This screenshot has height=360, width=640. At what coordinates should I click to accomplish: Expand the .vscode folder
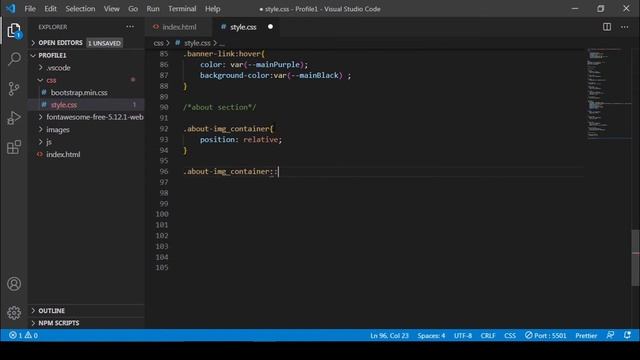[58, 68]
